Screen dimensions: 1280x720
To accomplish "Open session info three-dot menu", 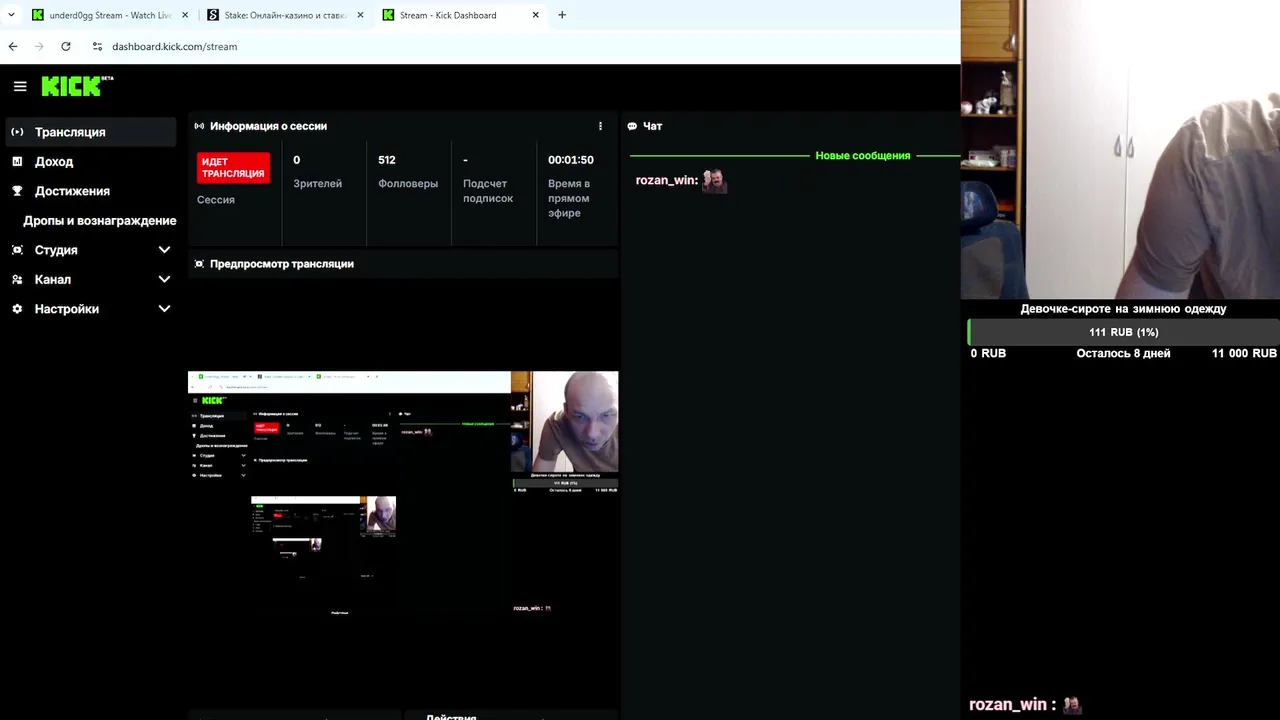I will pyautogui.click(x=600, y=126).
